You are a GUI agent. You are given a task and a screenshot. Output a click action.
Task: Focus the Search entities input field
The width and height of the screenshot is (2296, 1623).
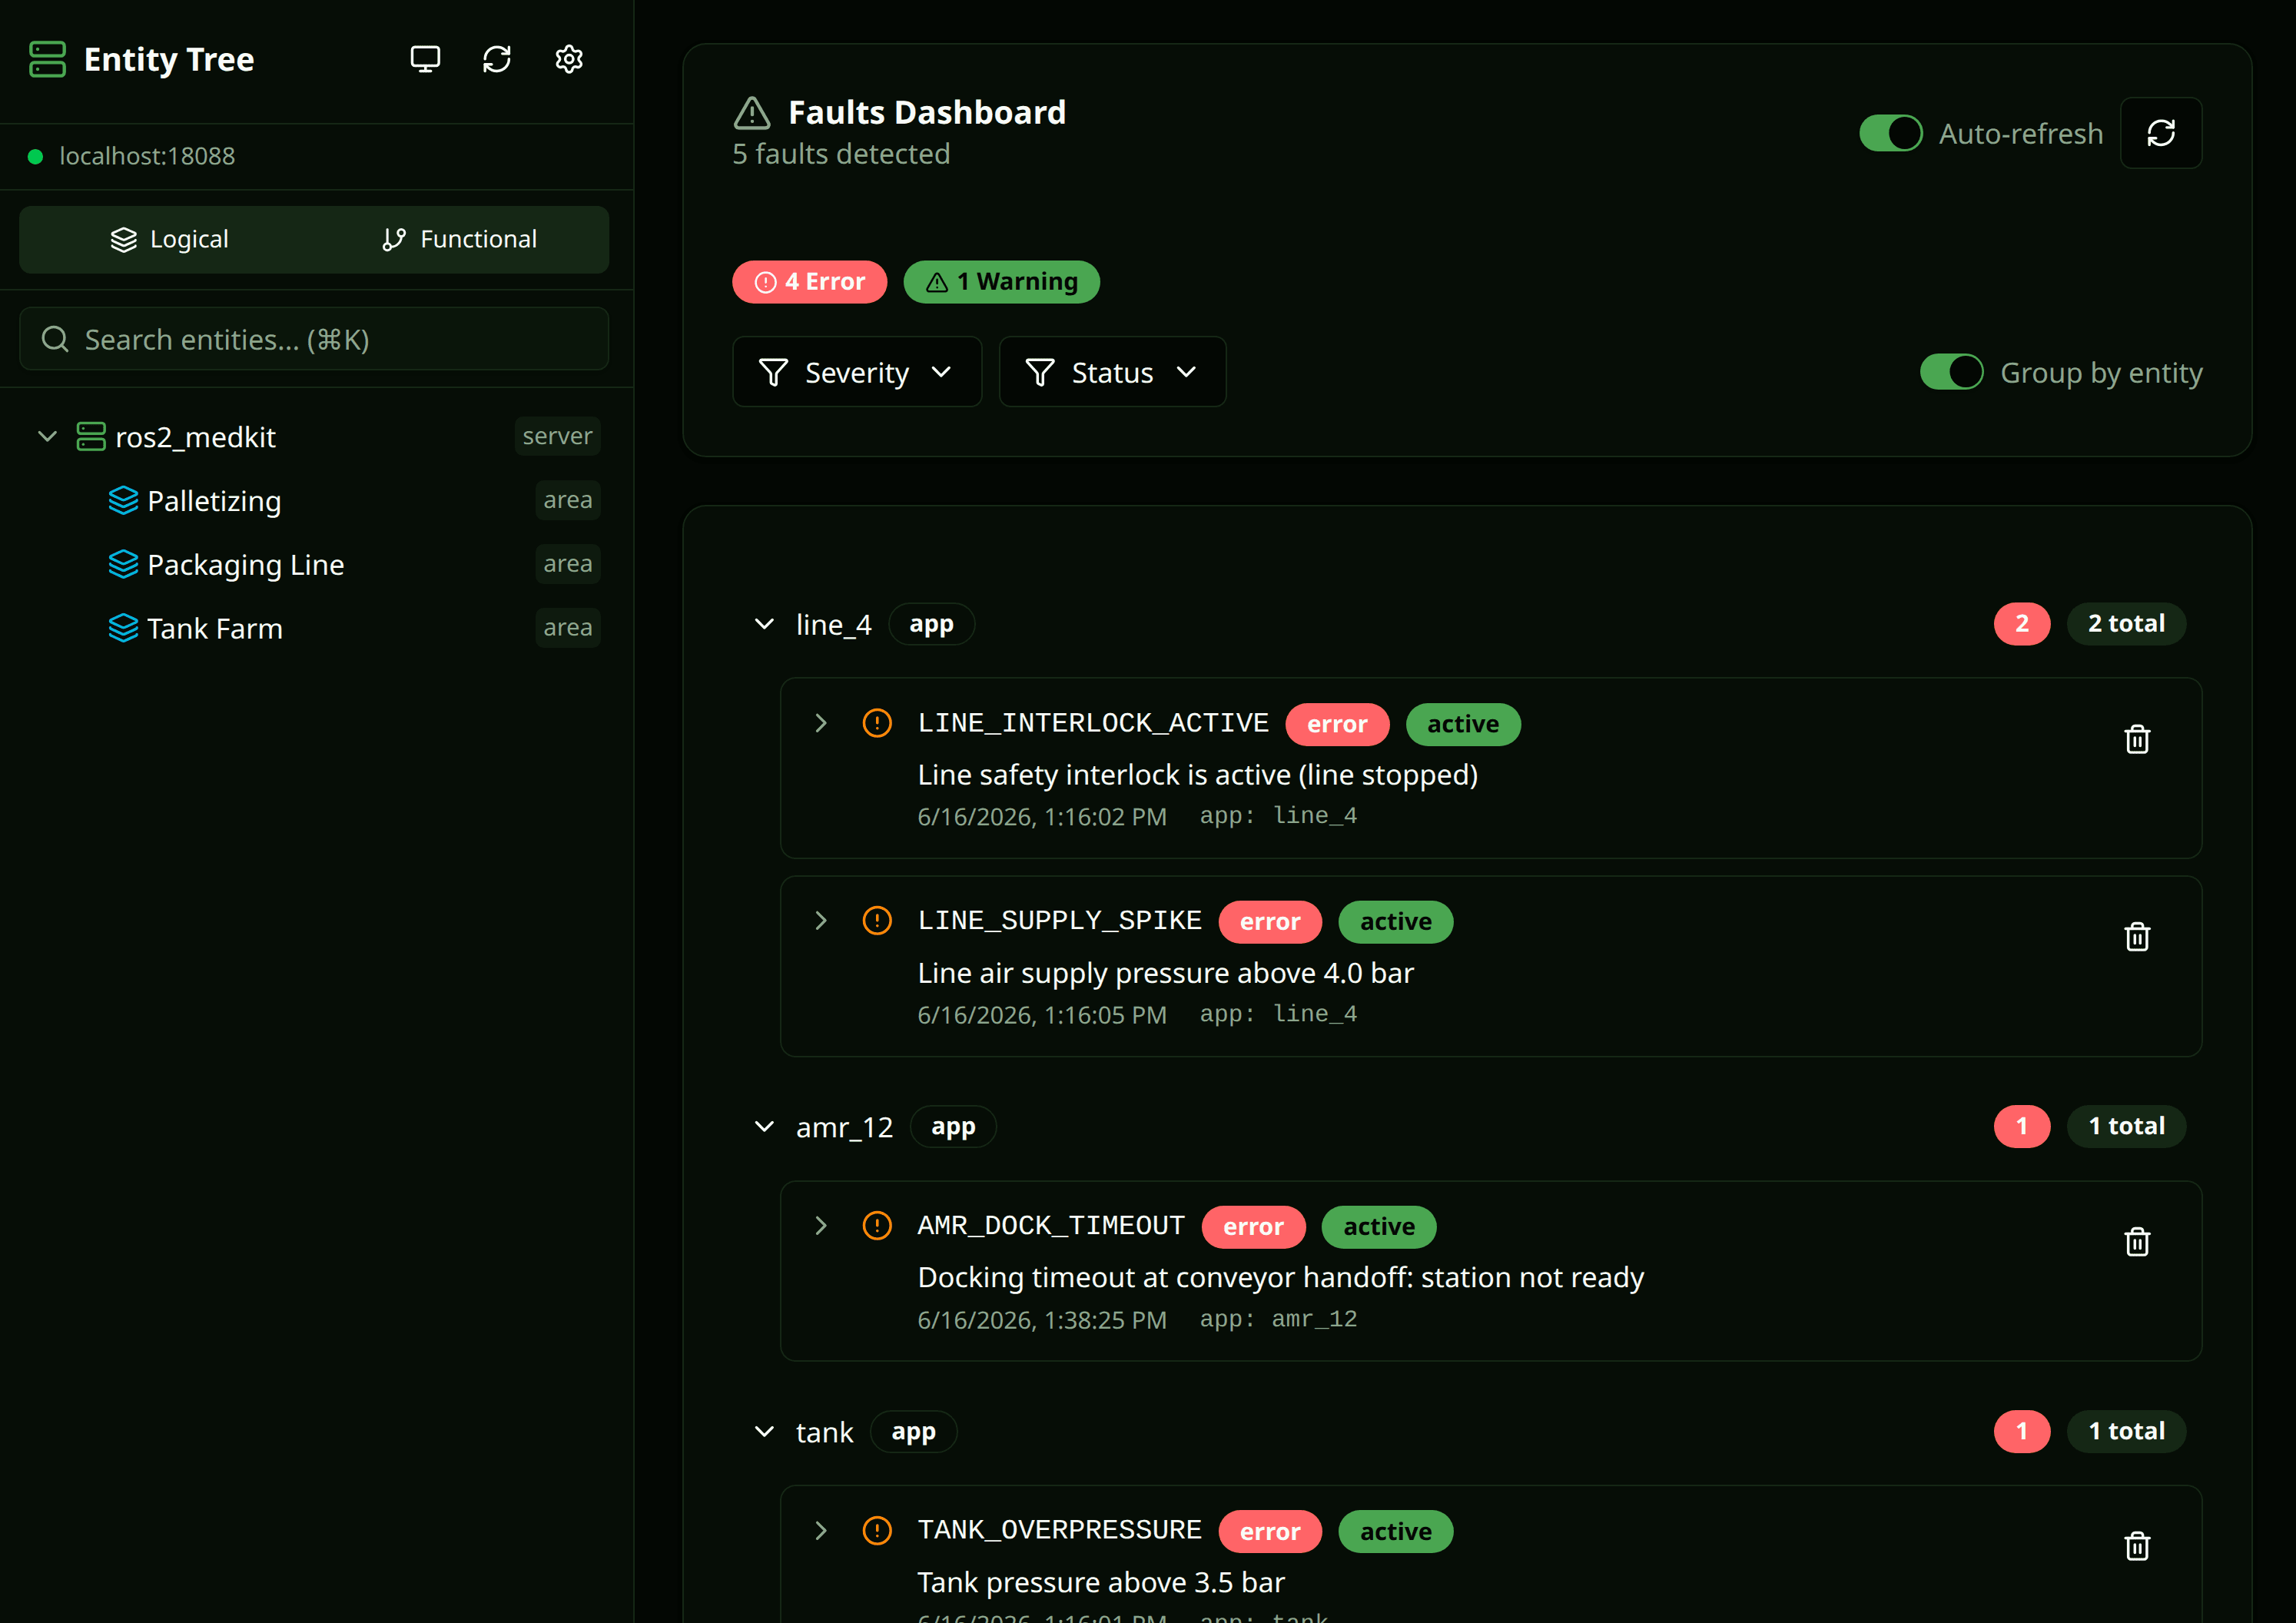point(314,339)
